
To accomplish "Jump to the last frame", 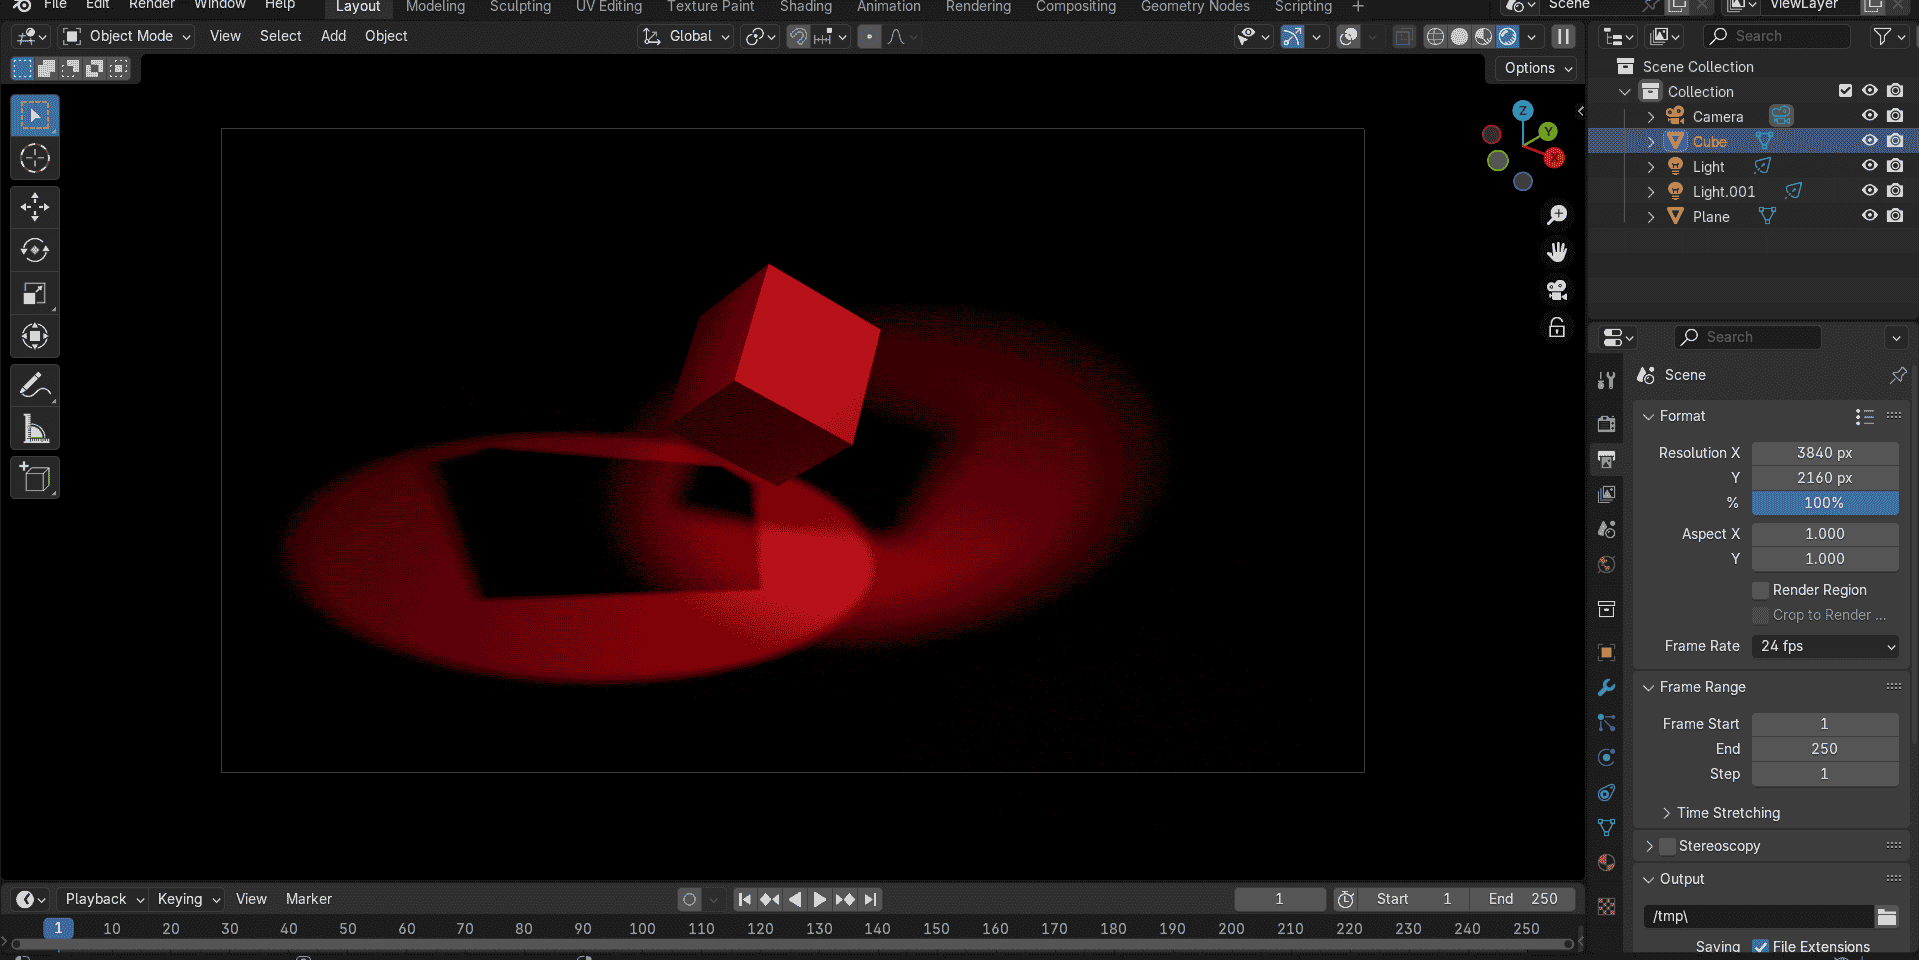I will 870,899.
